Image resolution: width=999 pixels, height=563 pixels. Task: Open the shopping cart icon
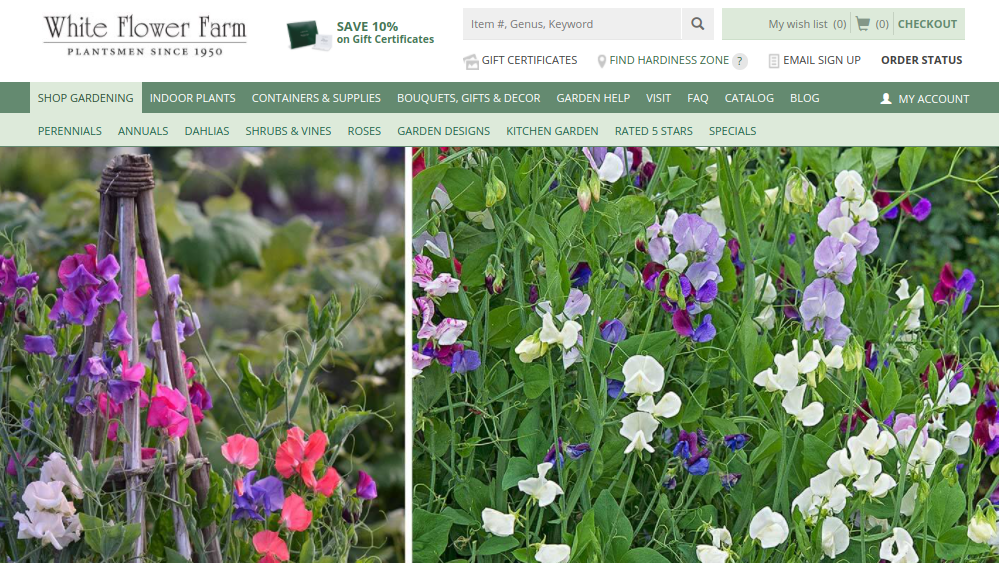pyautogui.click(x=863, y=24)
